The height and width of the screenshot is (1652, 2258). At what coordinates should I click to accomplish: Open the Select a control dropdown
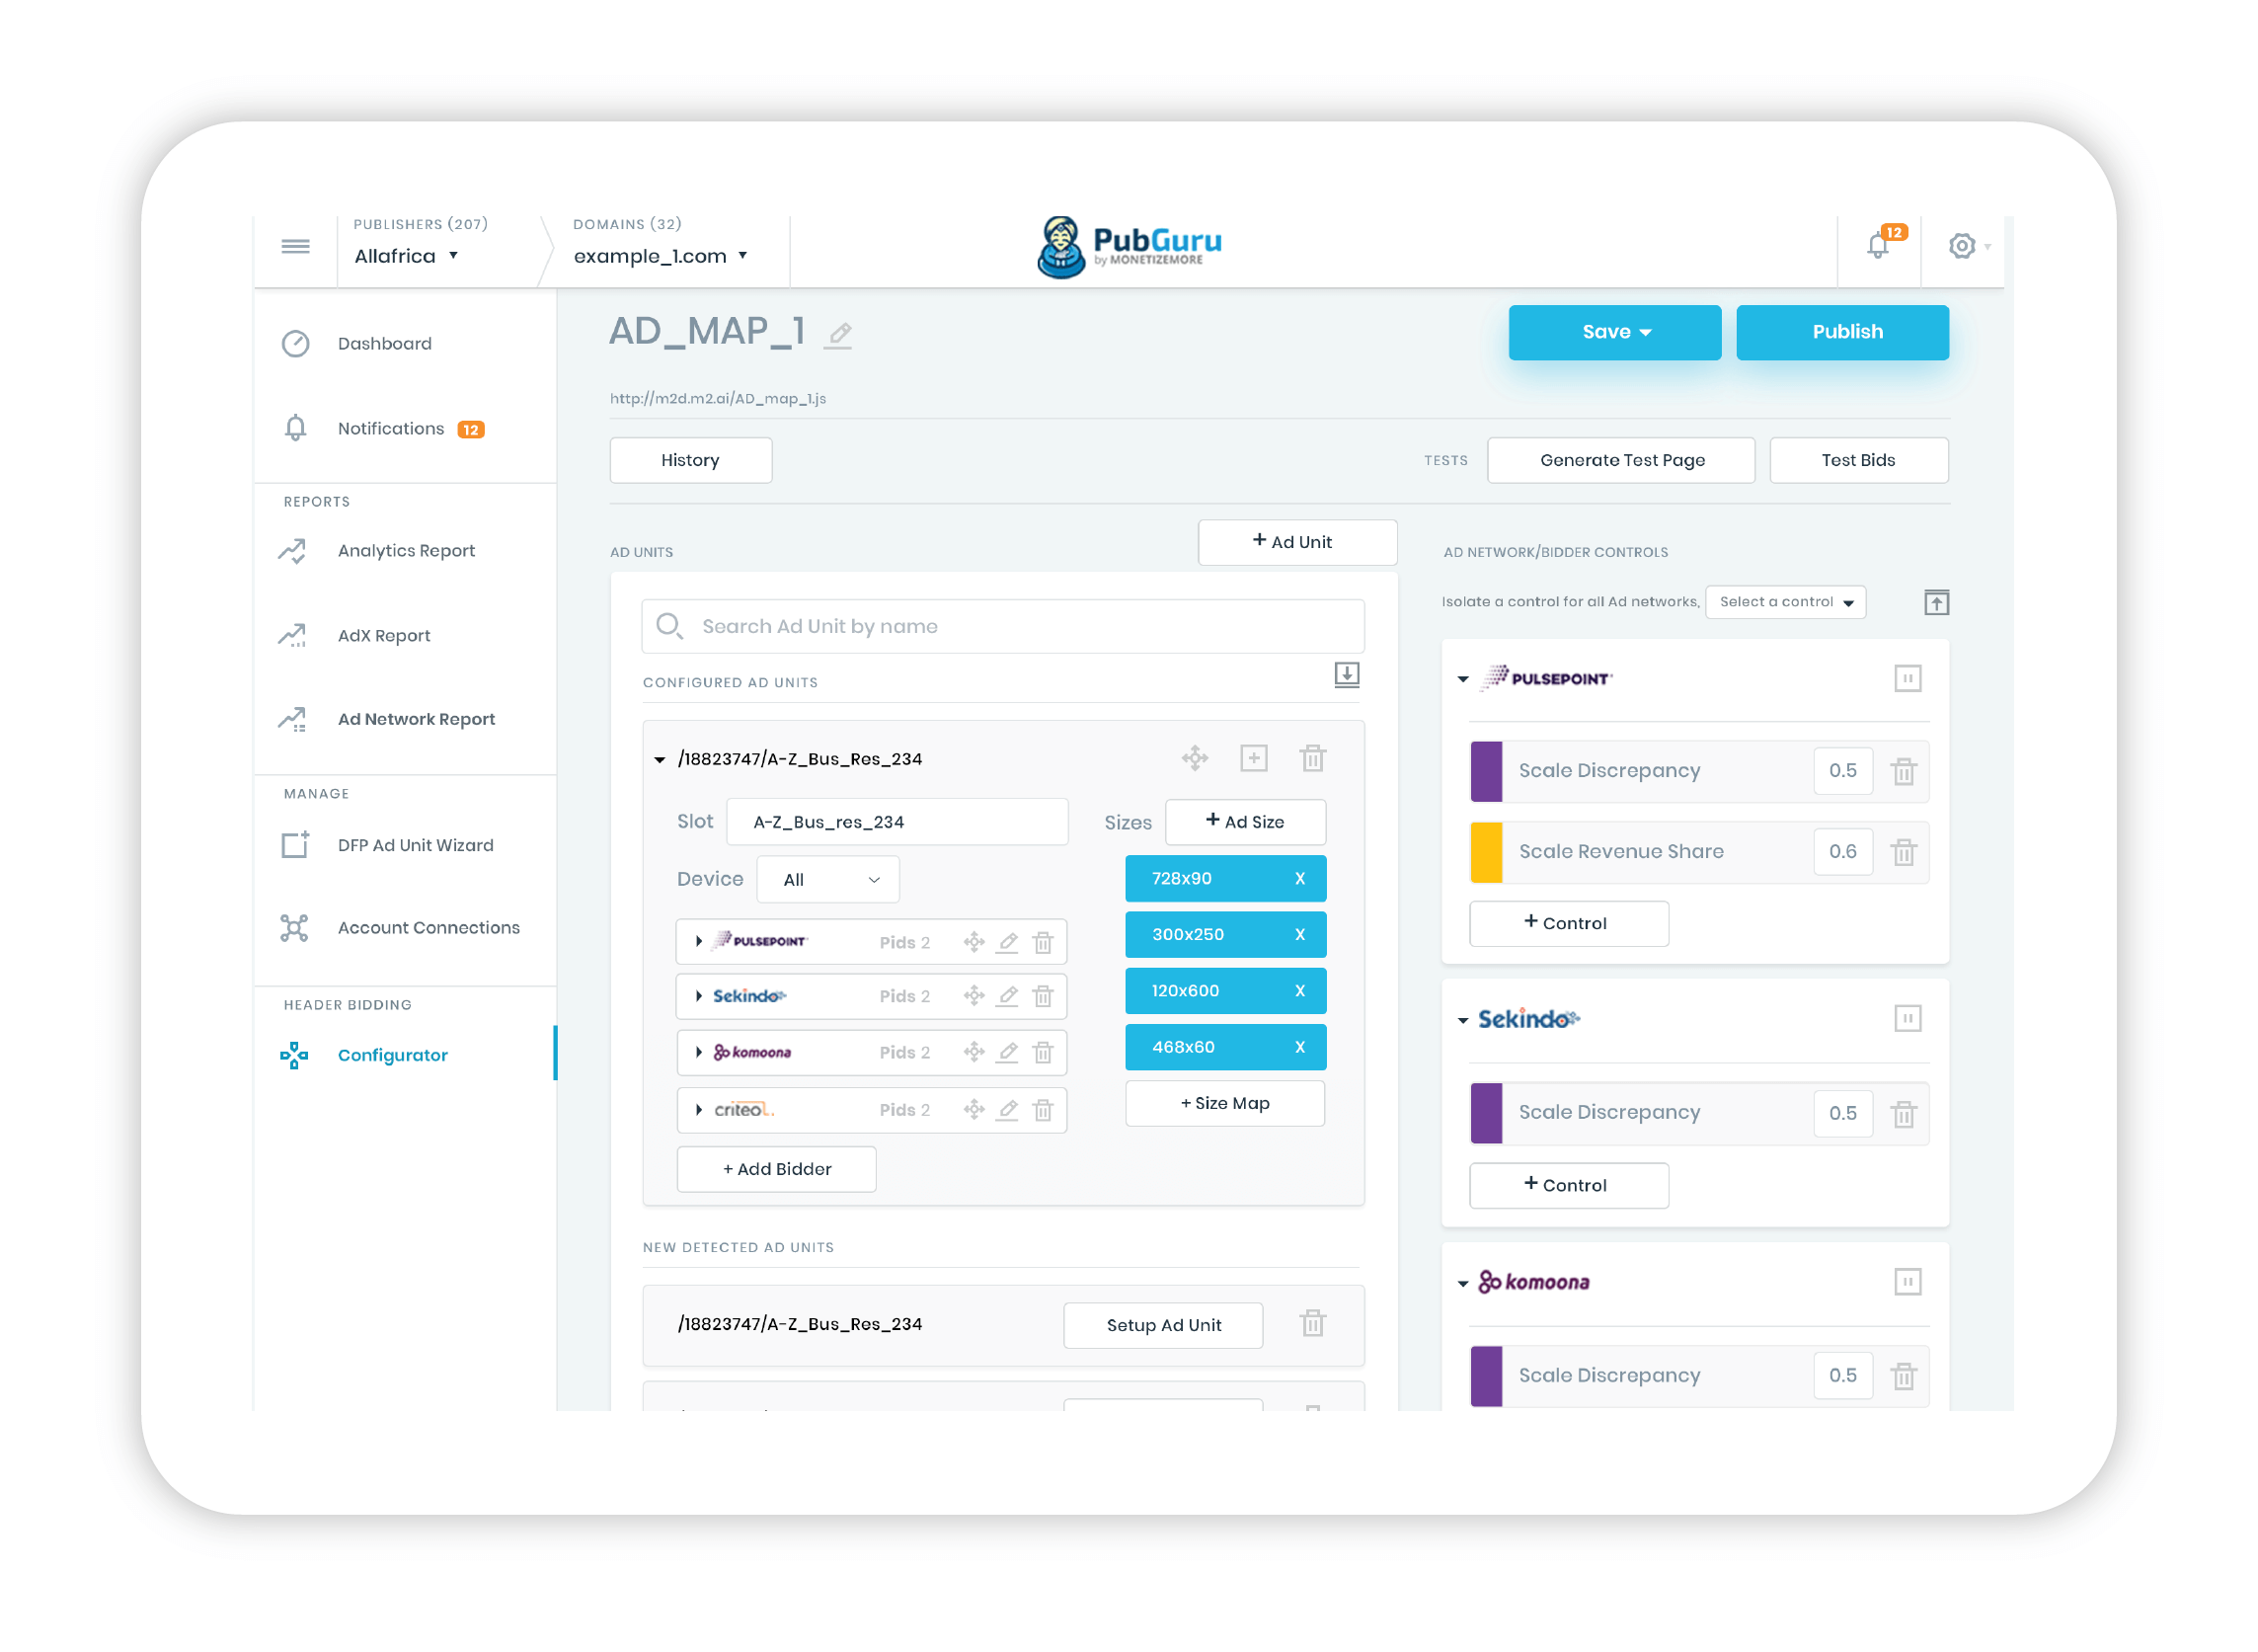(x=1785, y=602)
